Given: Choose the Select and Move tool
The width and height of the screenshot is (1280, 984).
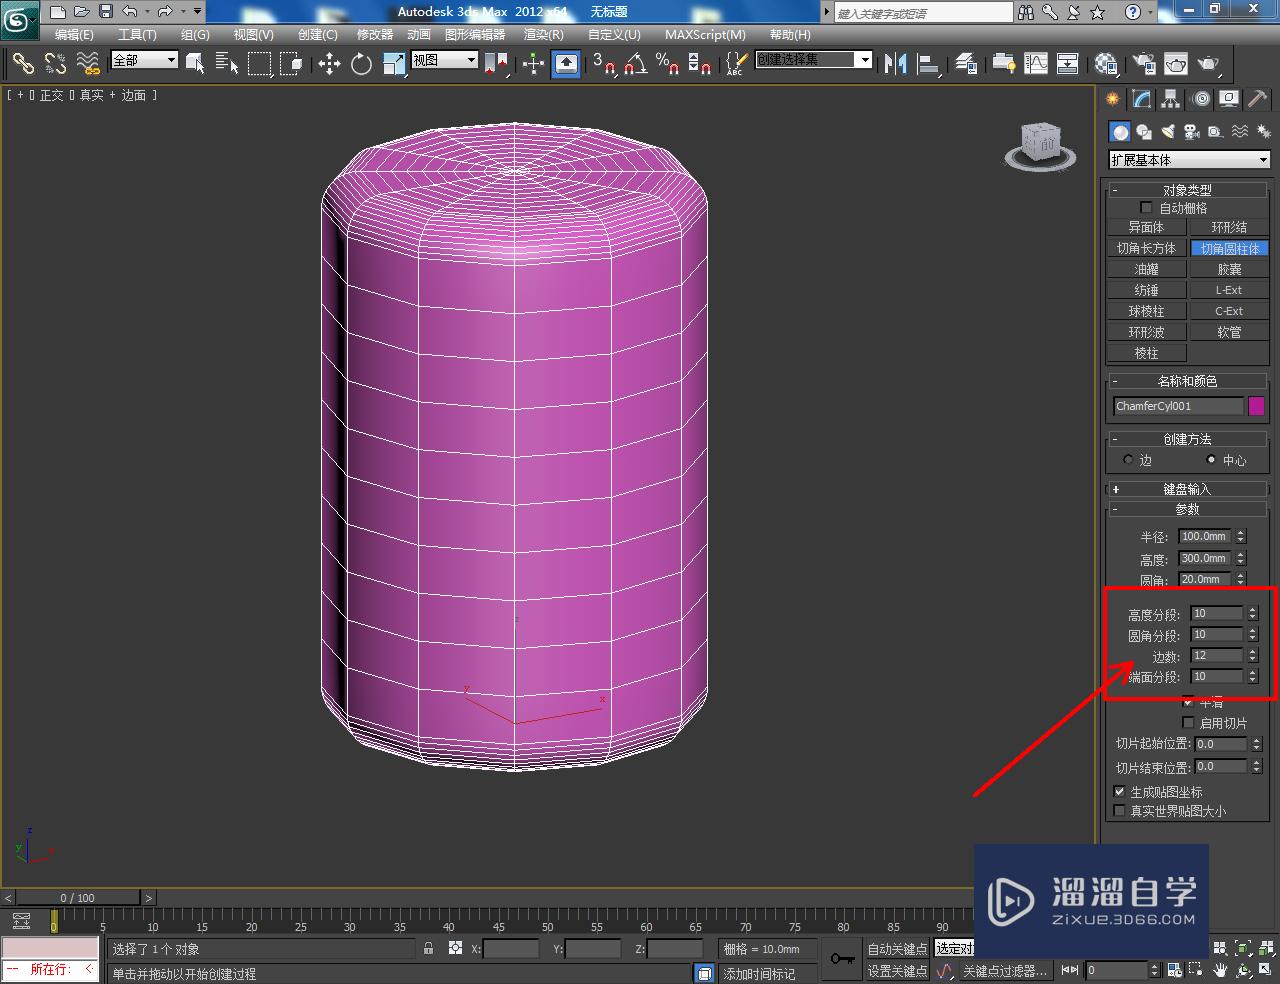Looking at the screenshot, I should [329, 64].
